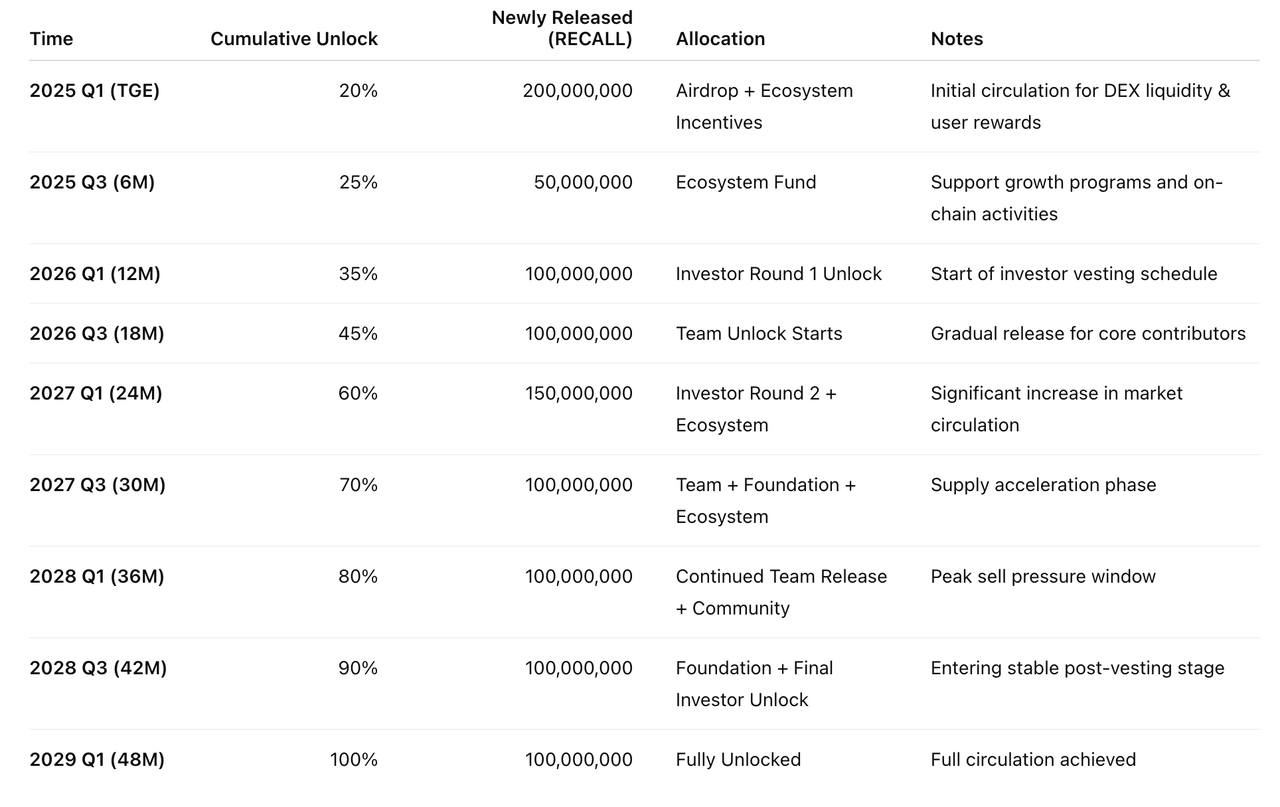Select the Supply acceleration phase note
Viewport: 1280px width, 807px height.
pyautogui.click(x=1043, y=485)
